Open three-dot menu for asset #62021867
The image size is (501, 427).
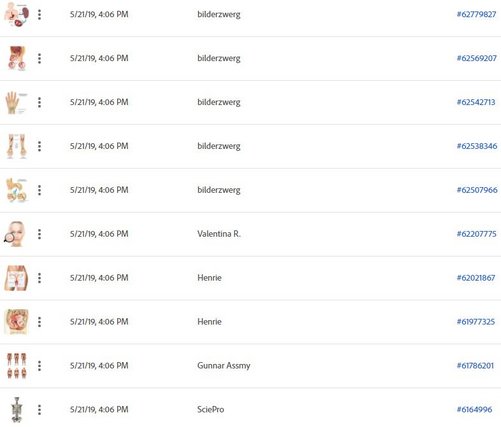pyautogui.click(x=39, y=278)
